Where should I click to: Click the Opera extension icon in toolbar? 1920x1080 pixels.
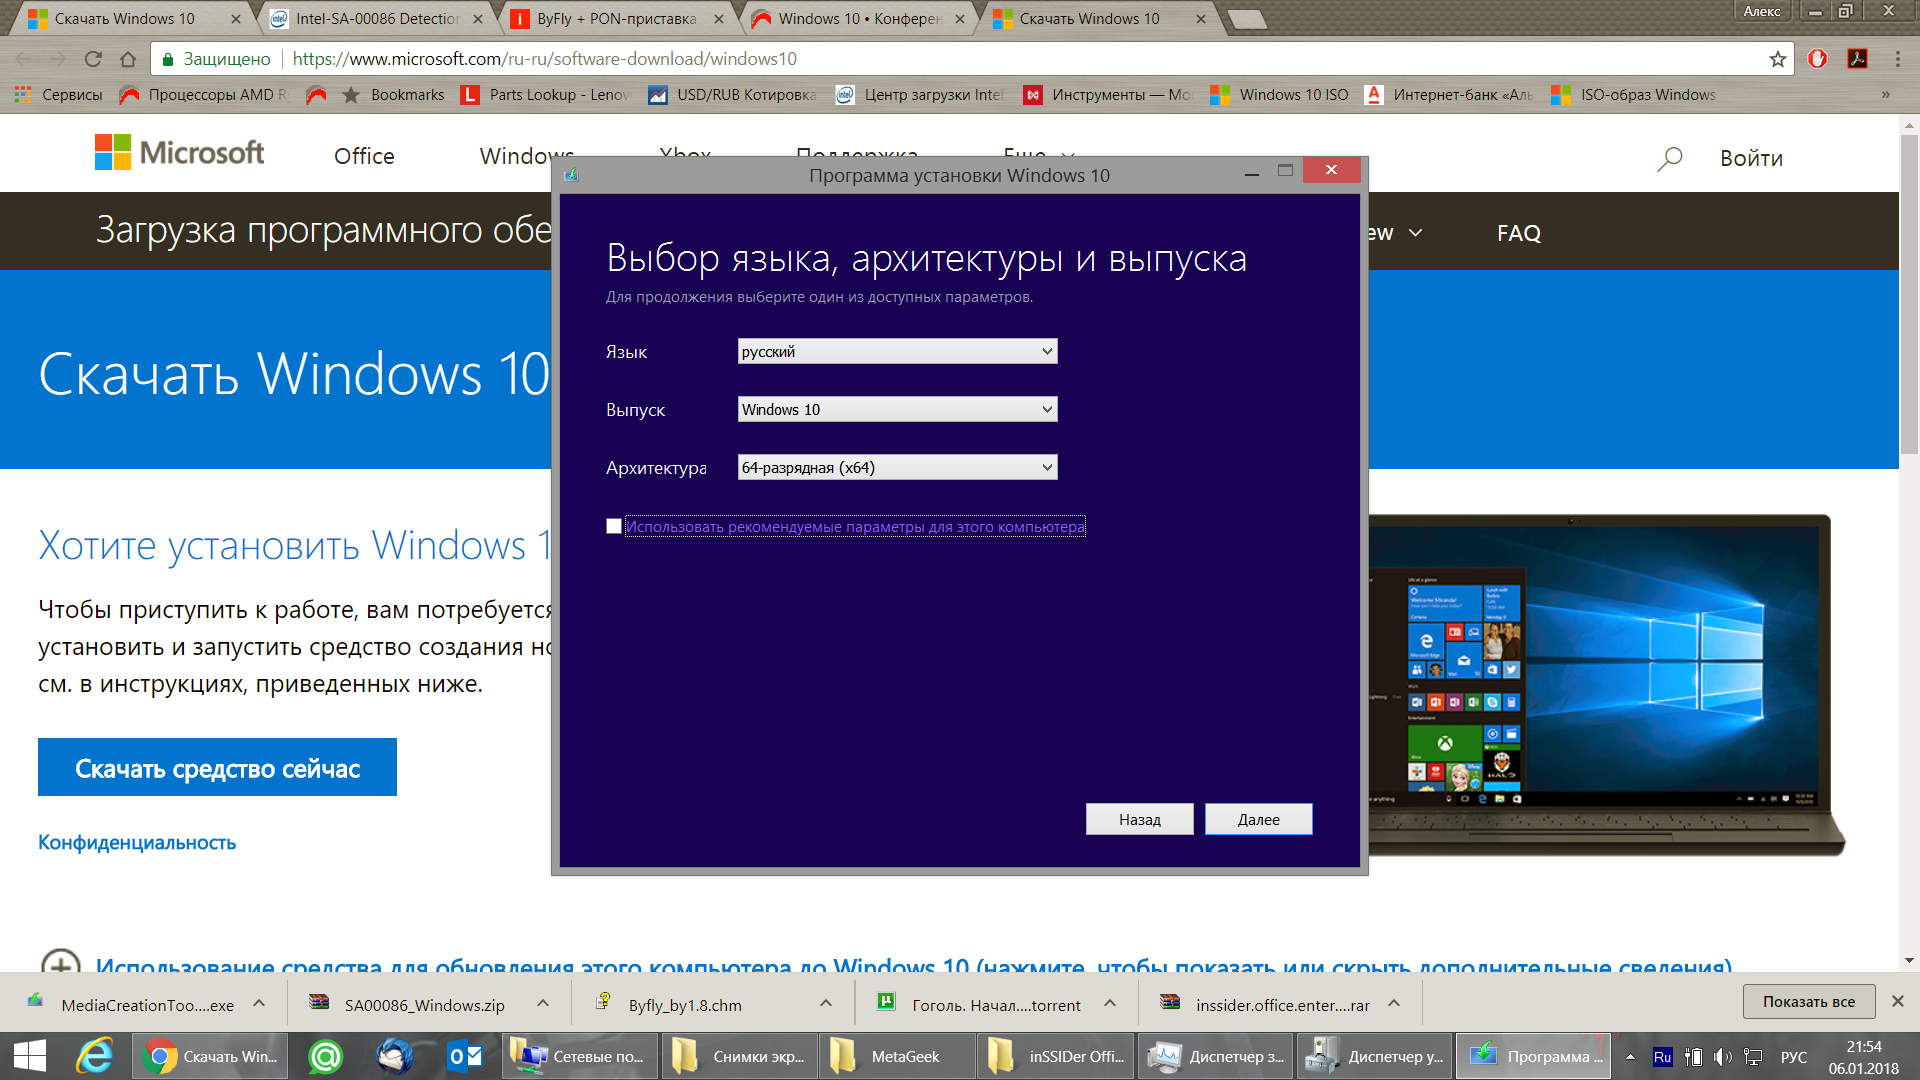[x=1817, y=59]
